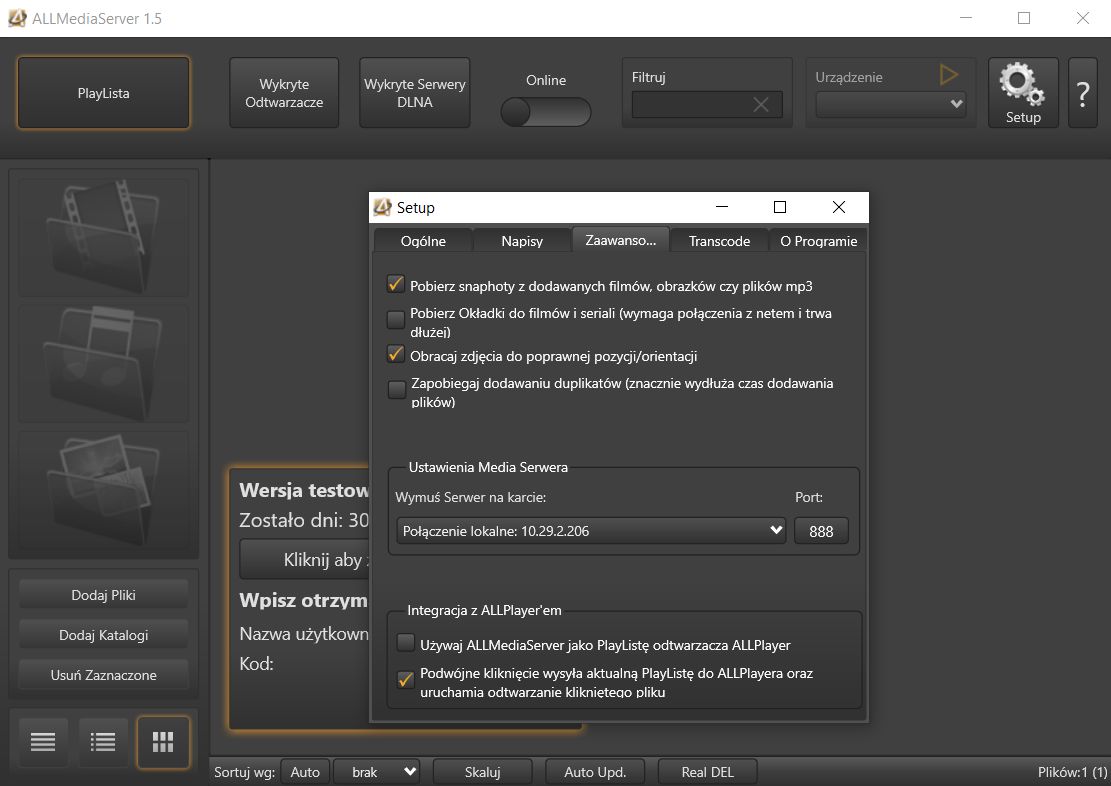
Task: Switch to grid thumbnail view
Action: [163, 742]
